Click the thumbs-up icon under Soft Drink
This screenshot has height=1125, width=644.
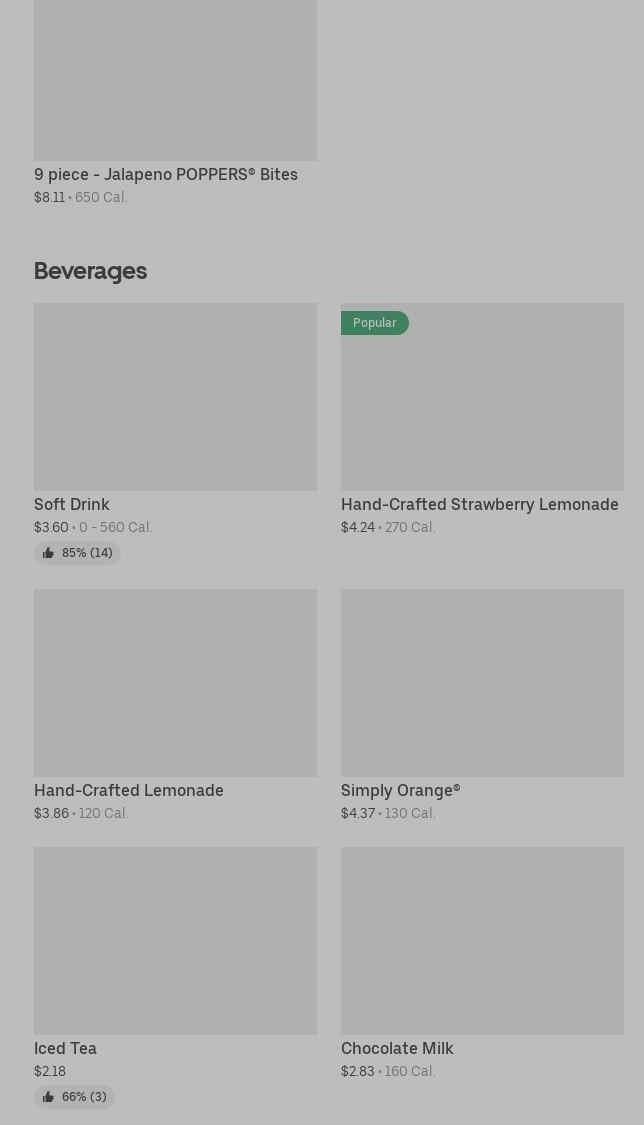[x=48, y=553]
